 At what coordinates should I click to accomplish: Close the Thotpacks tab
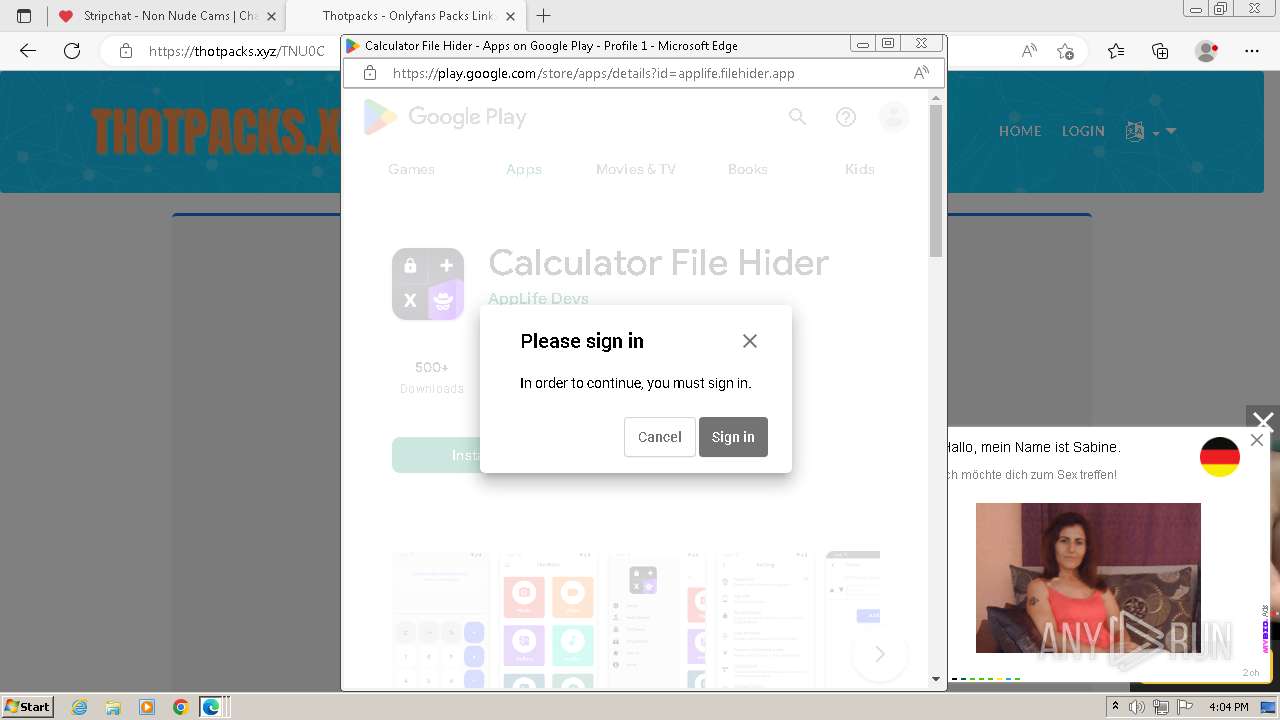[510, 16]
